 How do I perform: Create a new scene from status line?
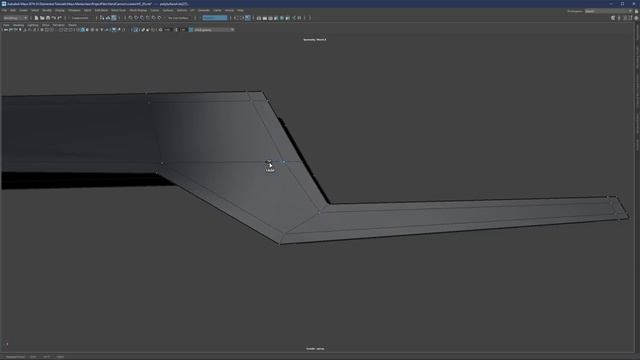point(36,18)
